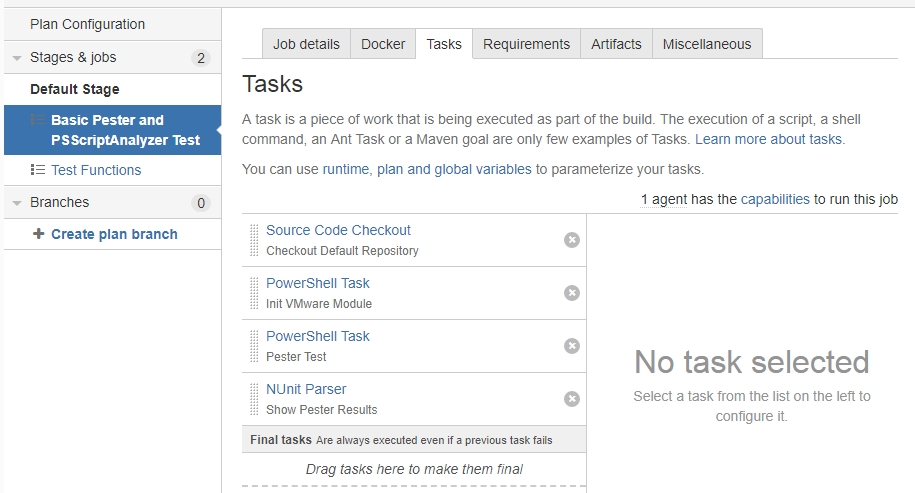The width and height of the screenshot is (915, 493).
Task: Remove the Pester Test PowerShell task
Action: [x=572, y=346]
